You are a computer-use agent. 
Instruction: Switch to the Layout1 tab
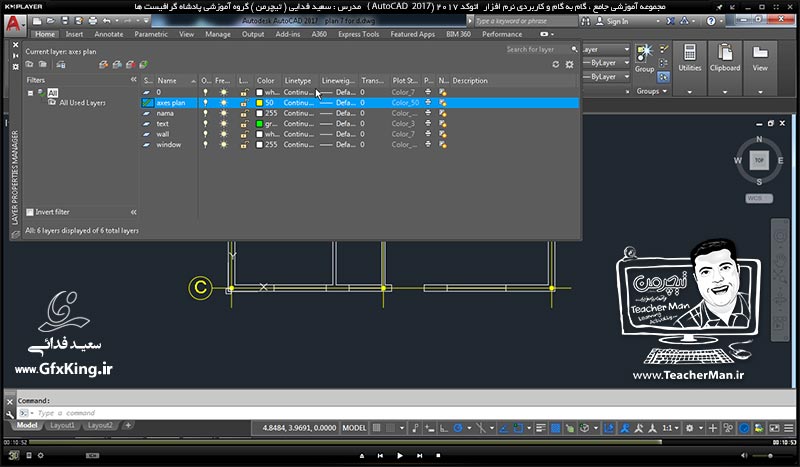[62, 425]
